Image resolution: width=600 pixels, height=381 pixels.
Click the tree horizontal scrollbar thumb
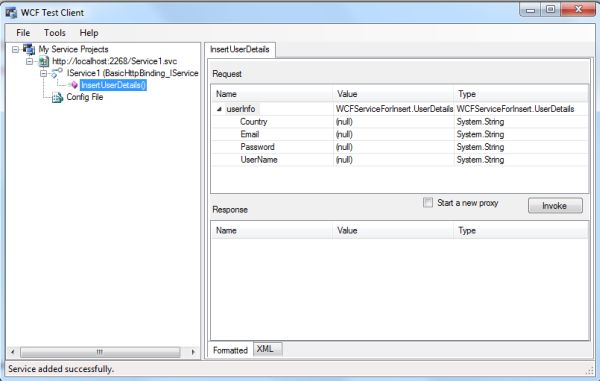100,352
